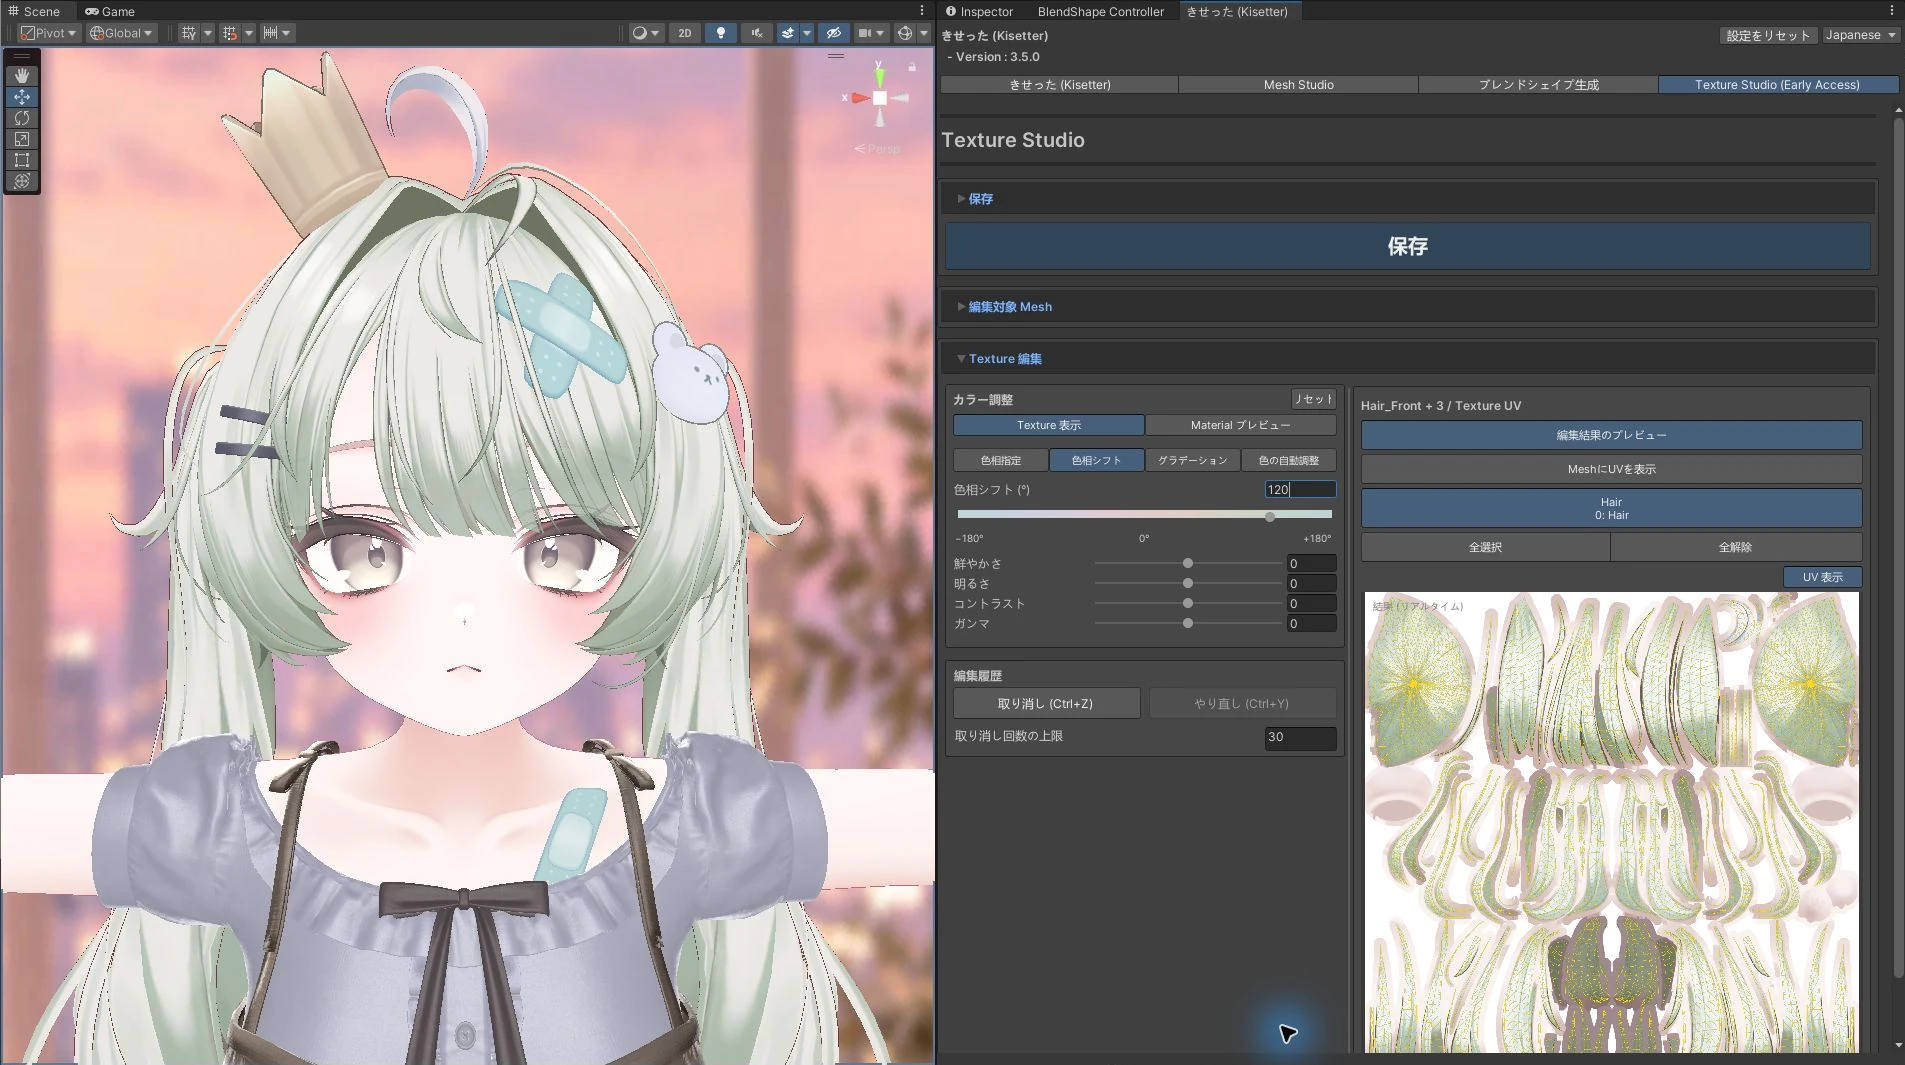Select the Rect transform tool

22,160
